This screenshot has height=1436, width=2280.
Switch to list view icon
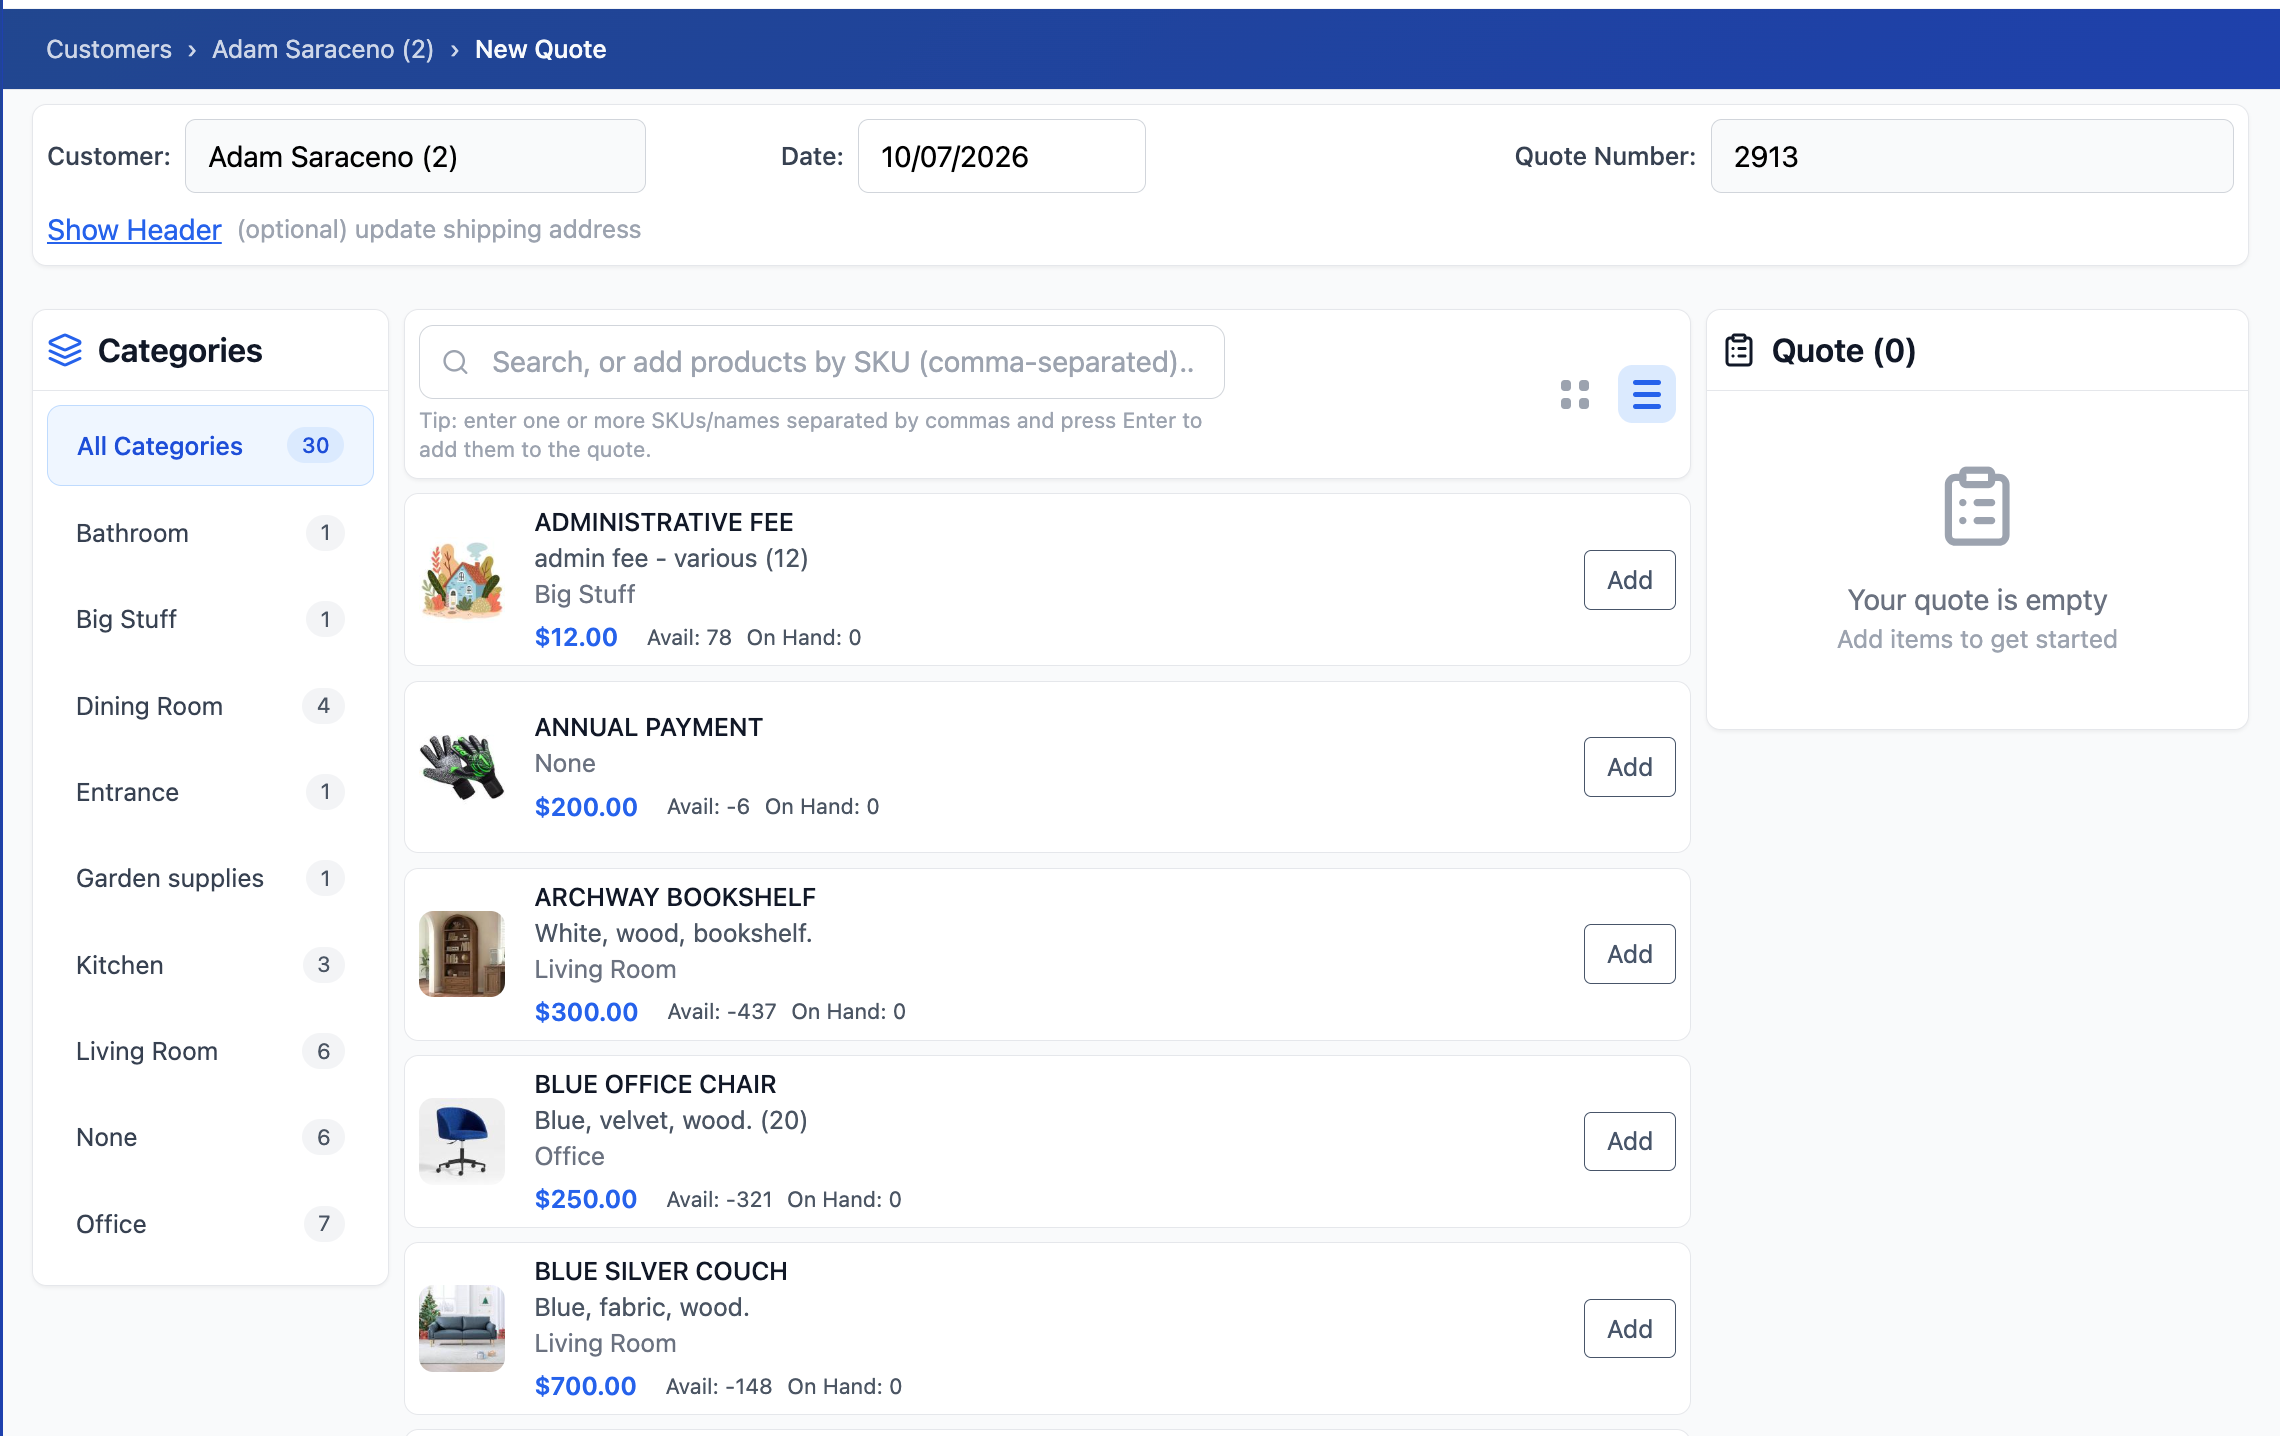pos(1646,394)
